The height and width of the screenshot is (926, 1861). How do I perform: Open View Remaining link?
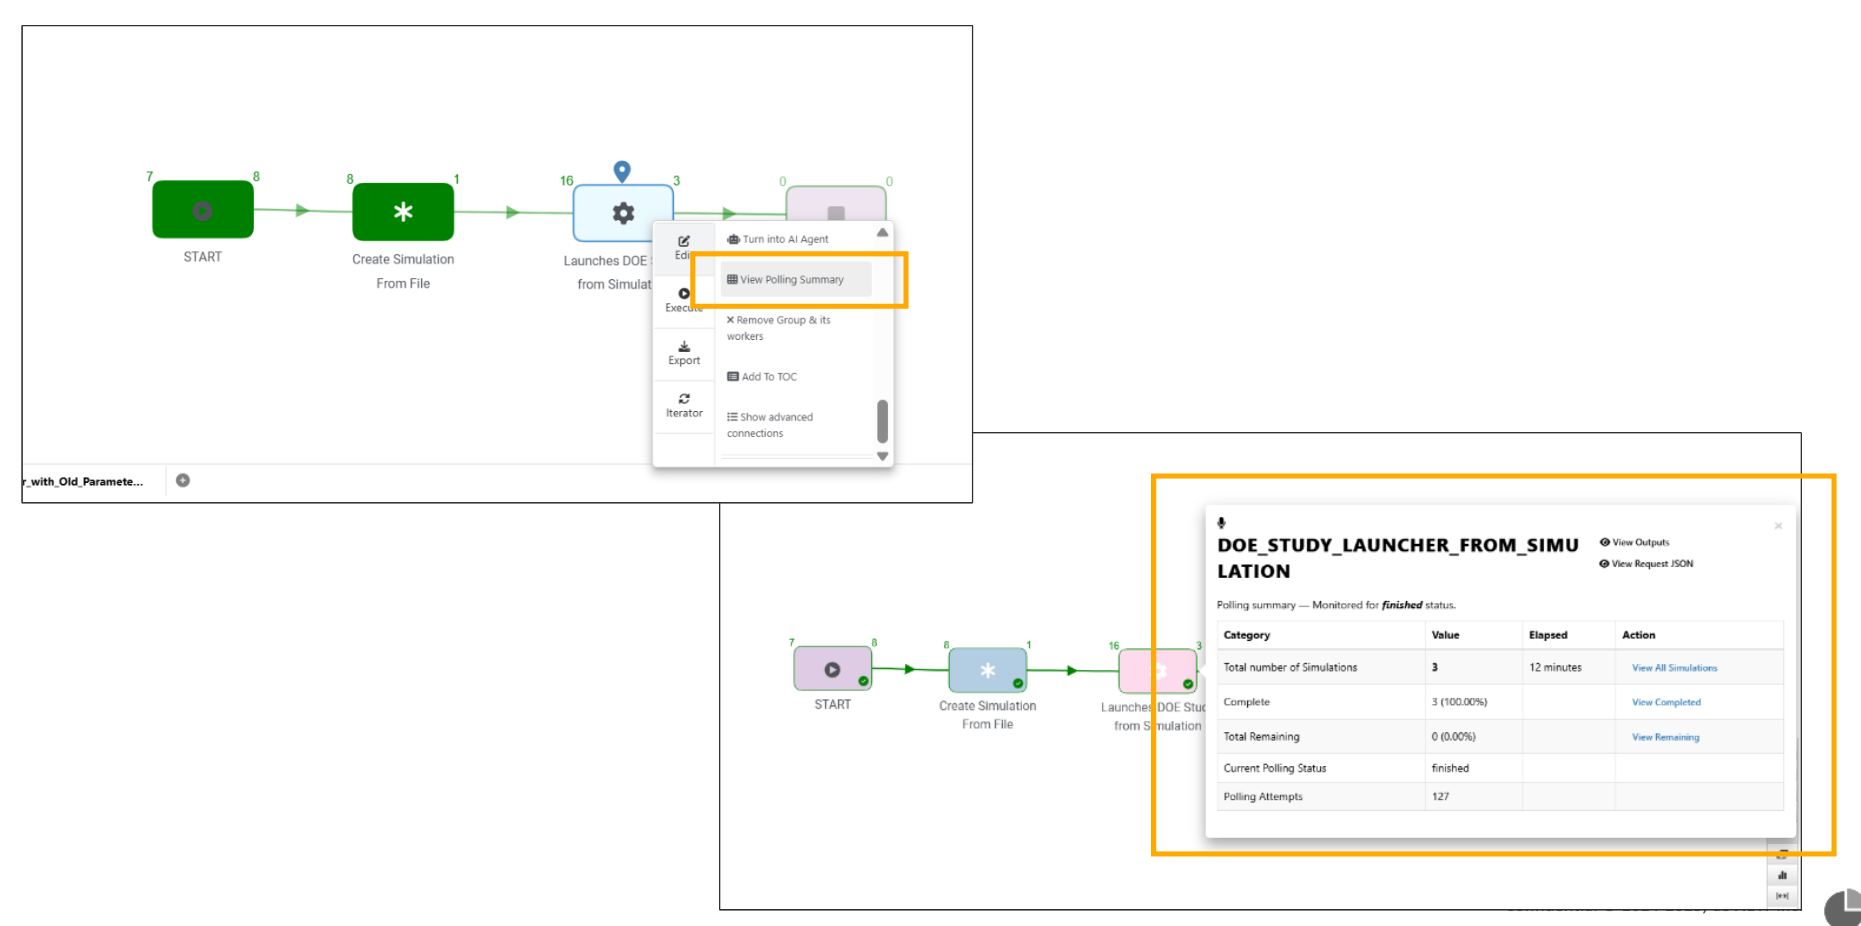click(x=1665, y=737)
